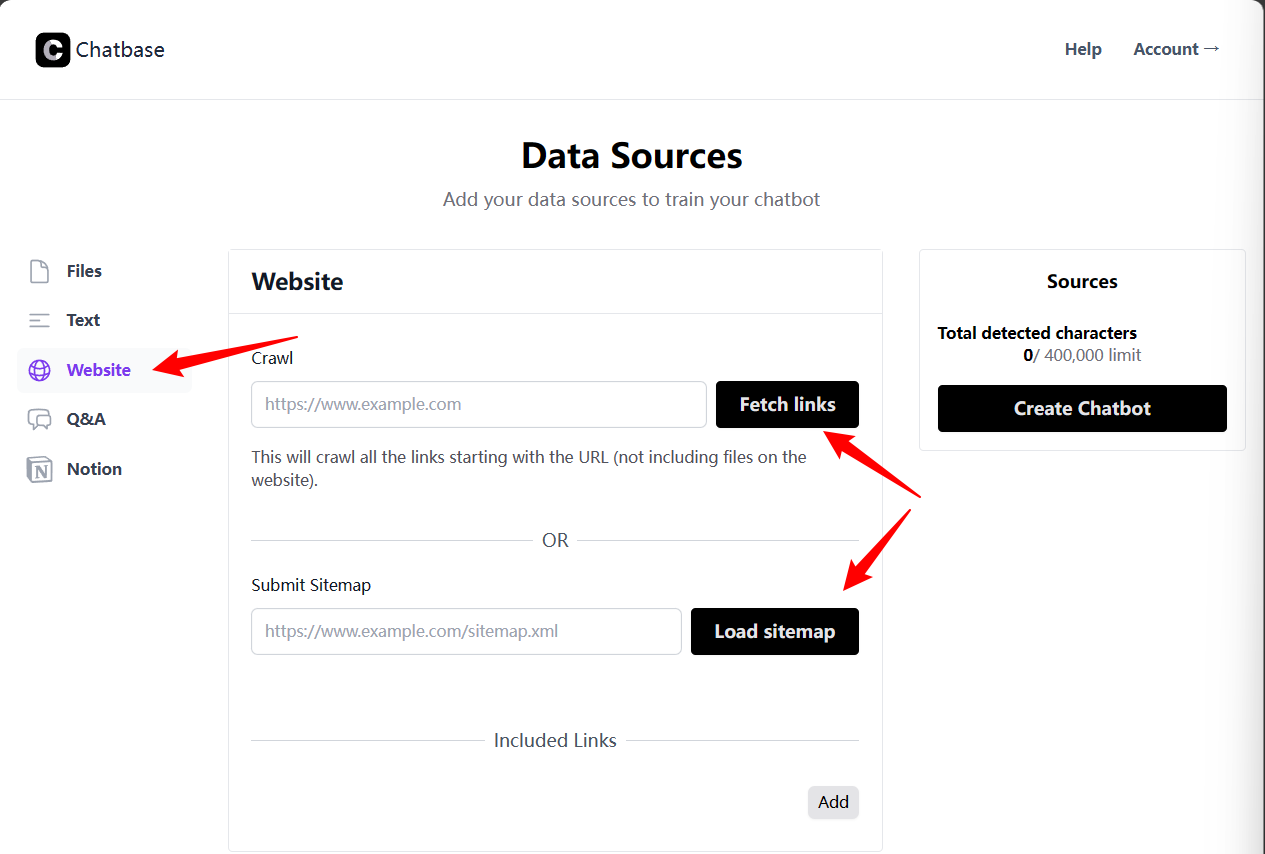This screenshot has width=1265, height=854.
Task: Click the Chatbase logo icon
Action: coord(53,50)
